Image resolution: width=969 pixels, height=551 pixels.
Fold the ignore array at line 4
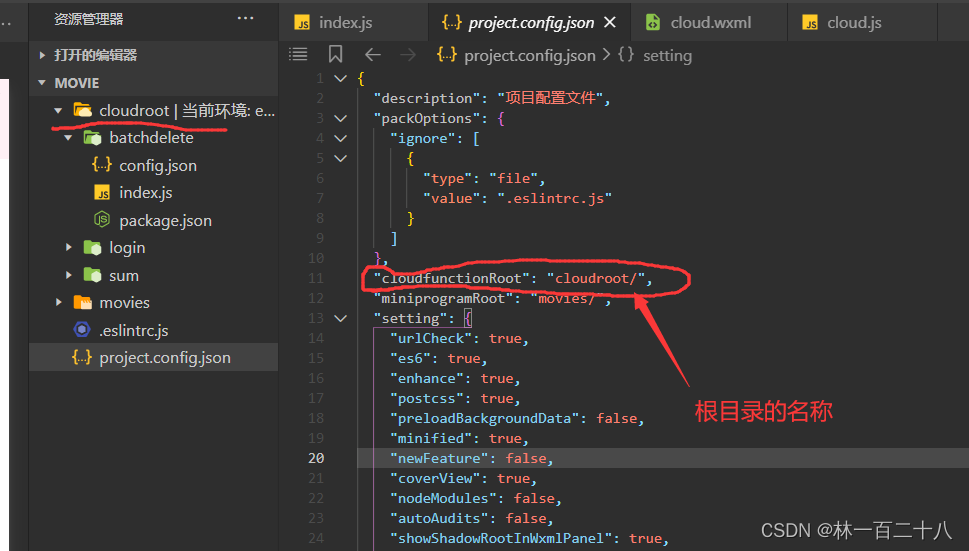click(x=341, y=138)
